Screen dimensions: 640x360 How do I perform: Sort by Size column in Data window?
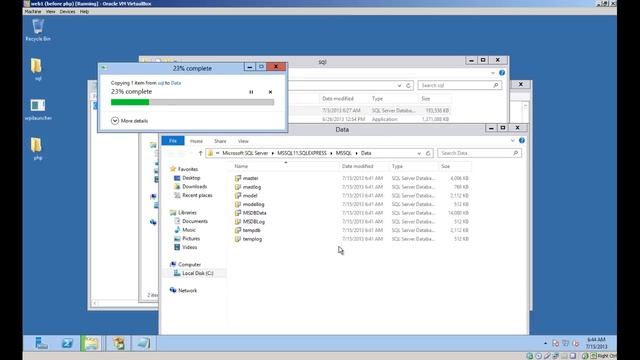445,166
